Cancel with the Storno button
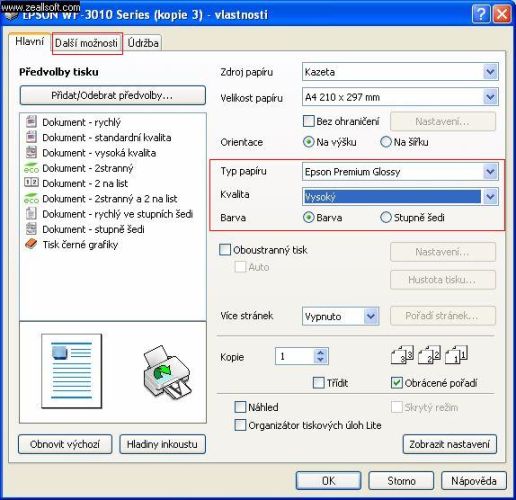Screen dimensions: 516x500 401,481
